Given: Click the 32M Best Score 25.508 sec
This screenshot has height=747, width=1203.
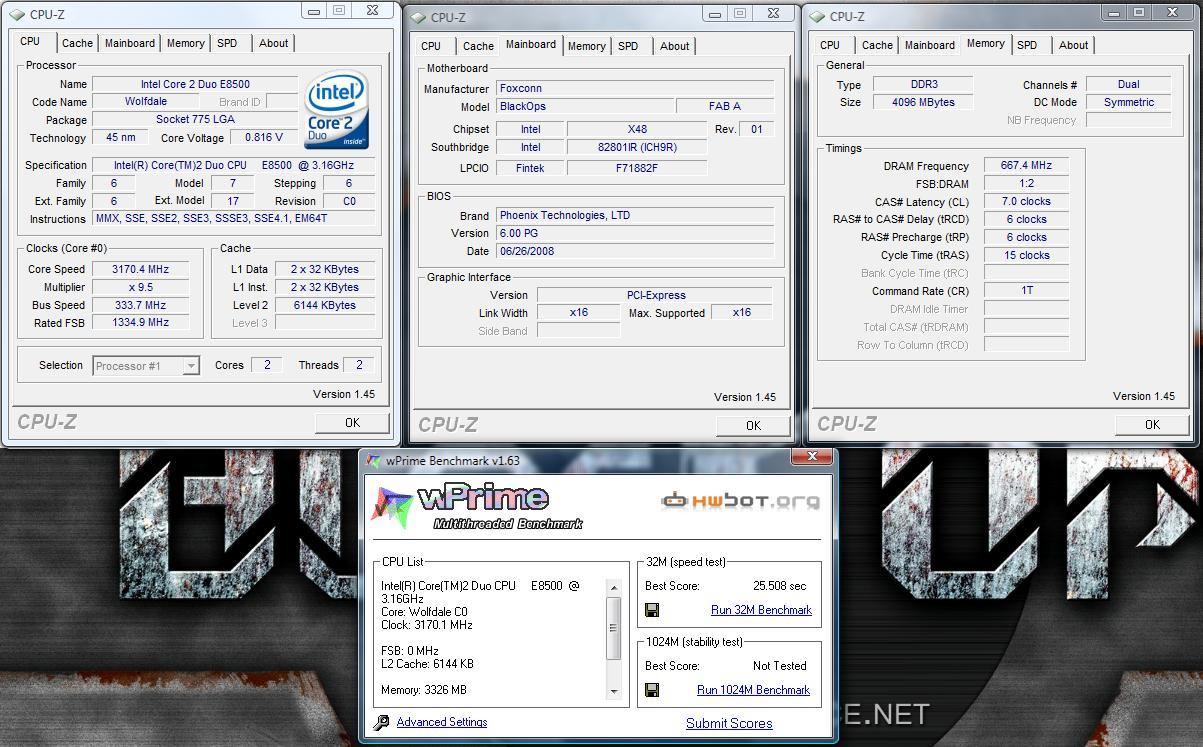Looking at the screenshot, I should [779, 586].
